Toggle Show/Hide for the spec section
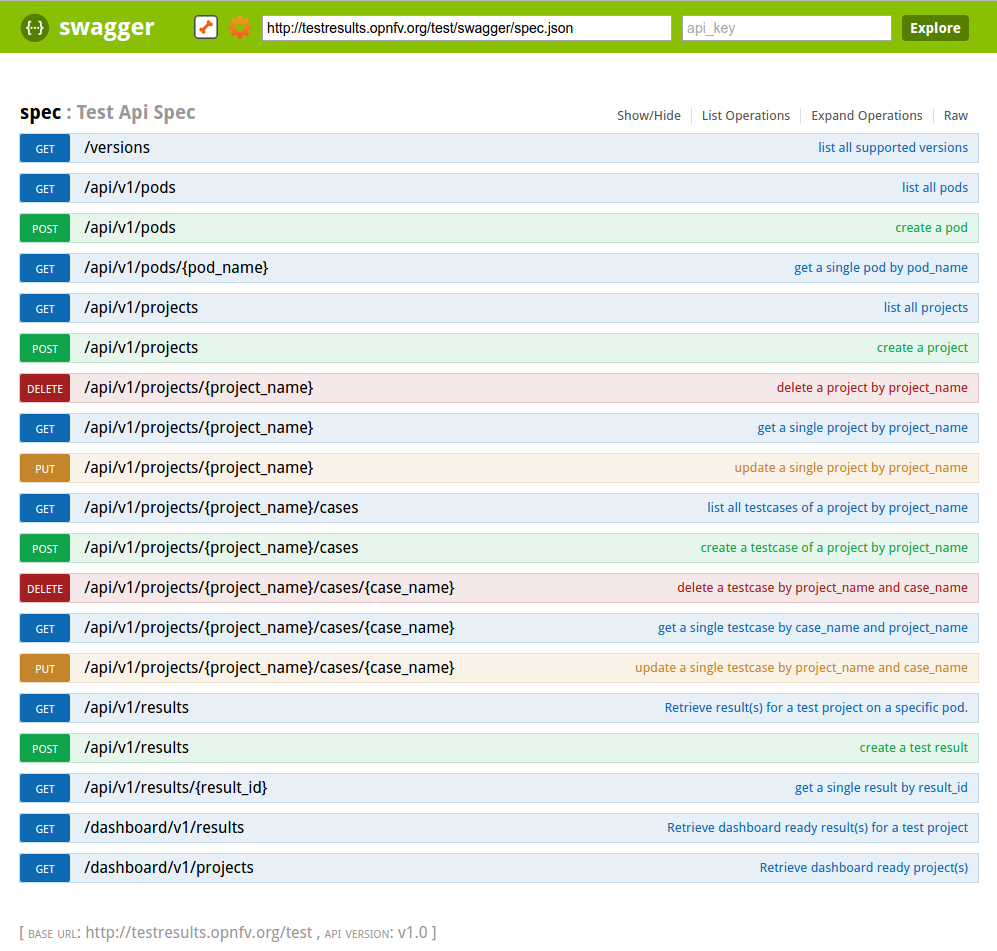Image resolution: width=997 pixels, height=951 pixels. pyautogui.click(x=648, y=116)
